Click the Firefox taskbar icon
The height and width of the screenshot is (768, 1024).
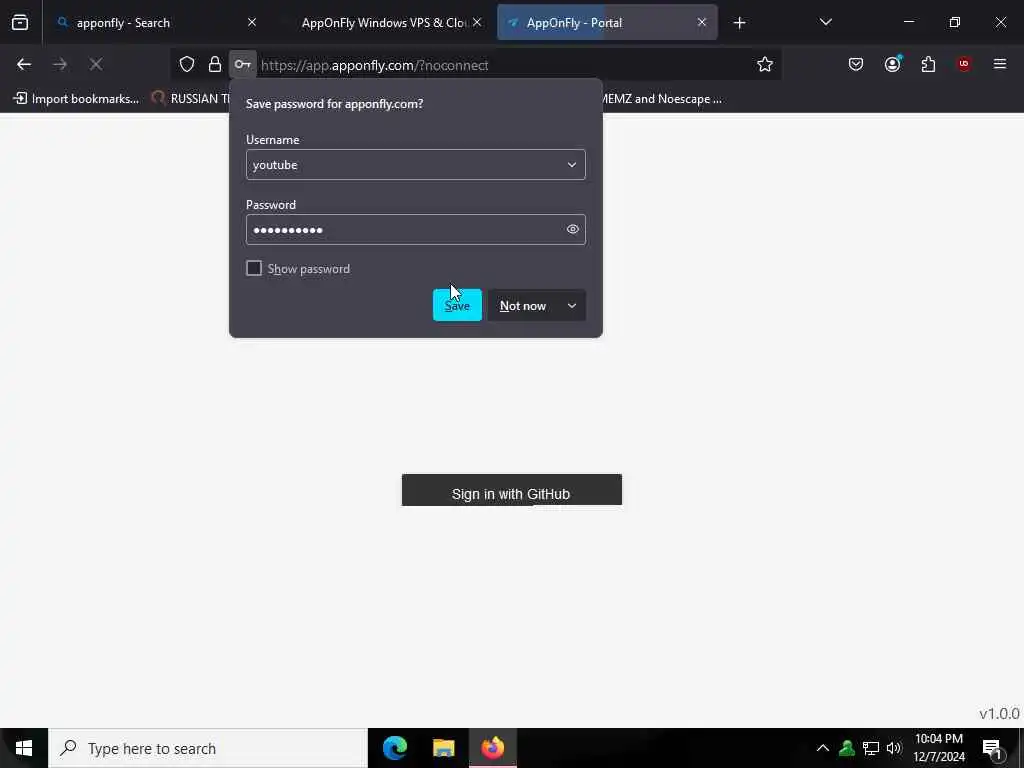point(493,748)
